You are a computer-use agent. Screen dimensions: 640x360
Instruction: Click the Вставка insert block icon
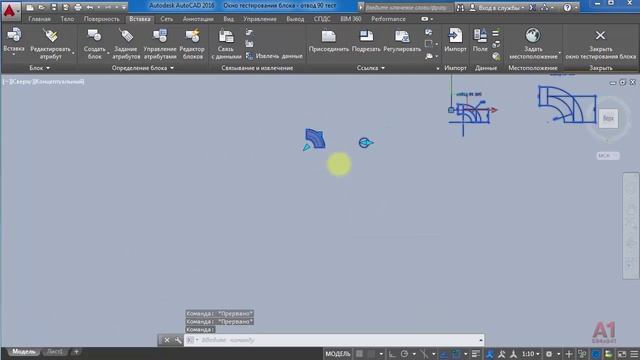click(x=14, y=36)
